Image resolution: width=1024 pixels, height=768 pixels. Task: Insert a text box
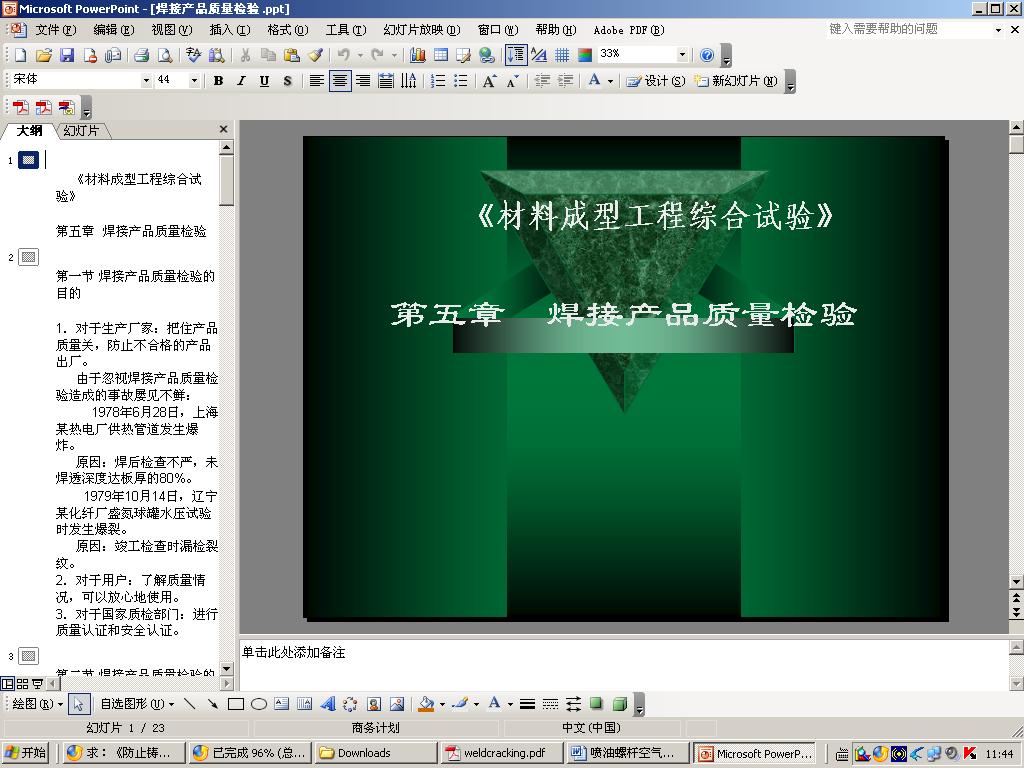pos(281,704)
